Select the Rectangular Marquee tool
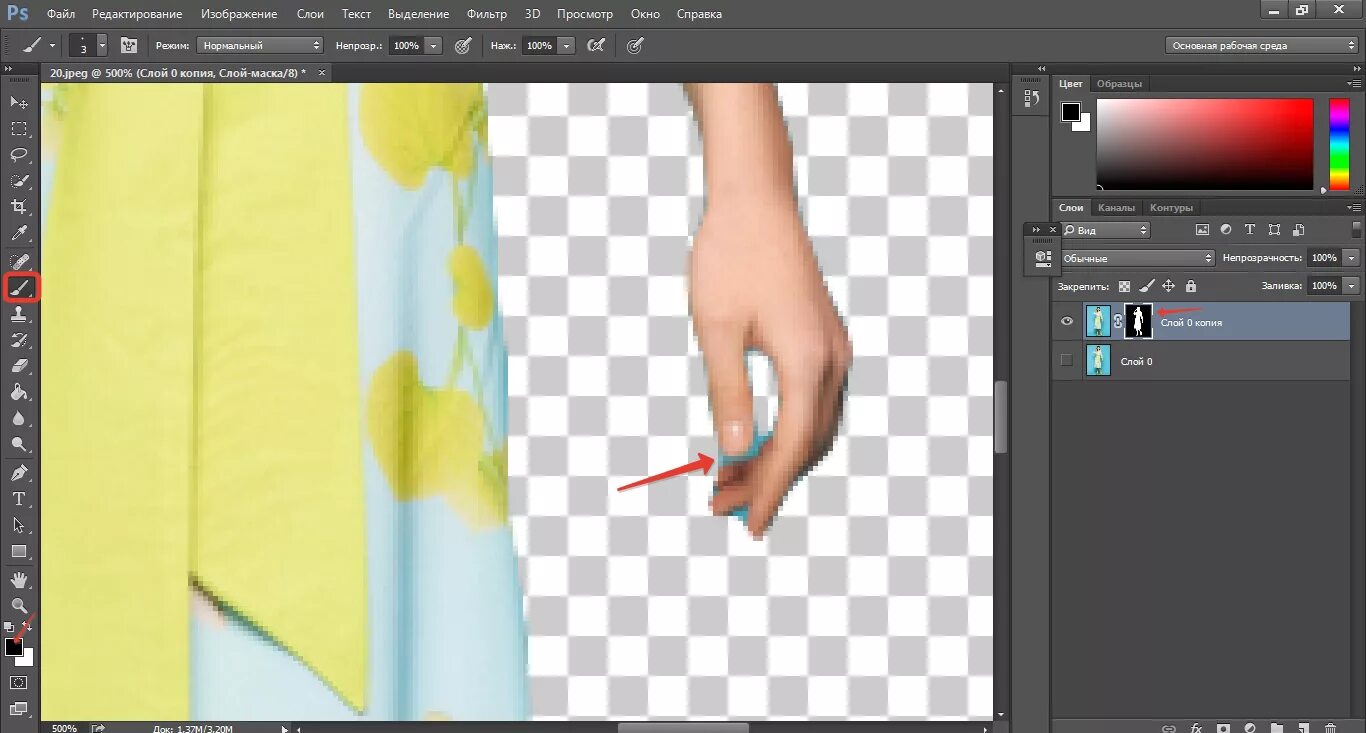The height and width of the screenshot is (733, 1366). tap(19, 129)
